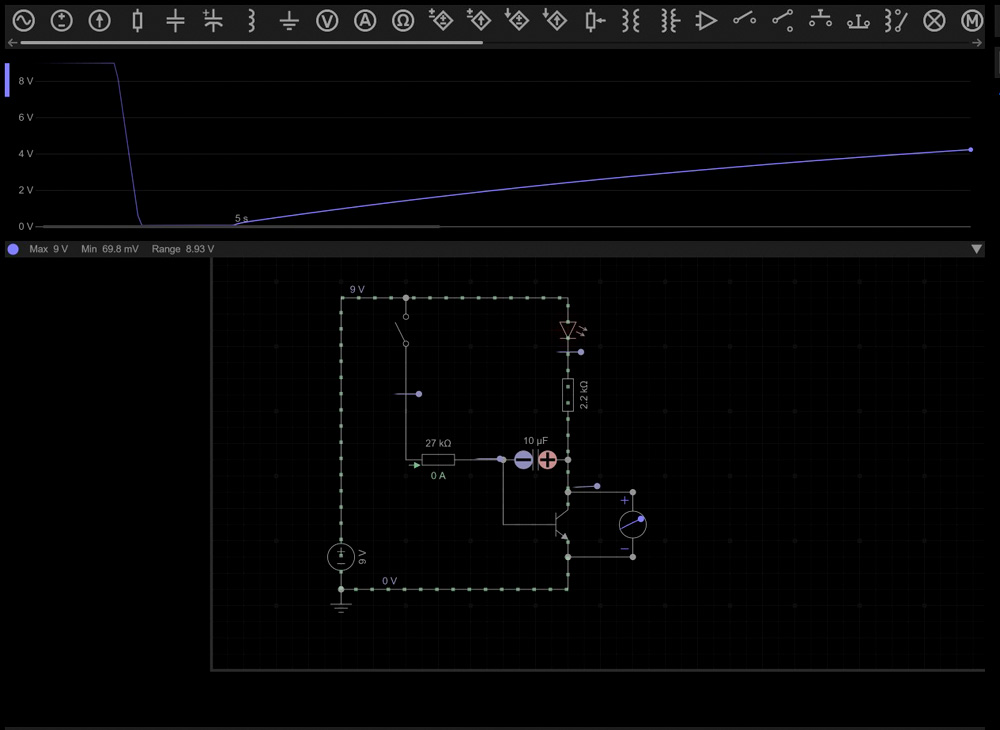Select the ammeter component icon

[x=365, y=21]
